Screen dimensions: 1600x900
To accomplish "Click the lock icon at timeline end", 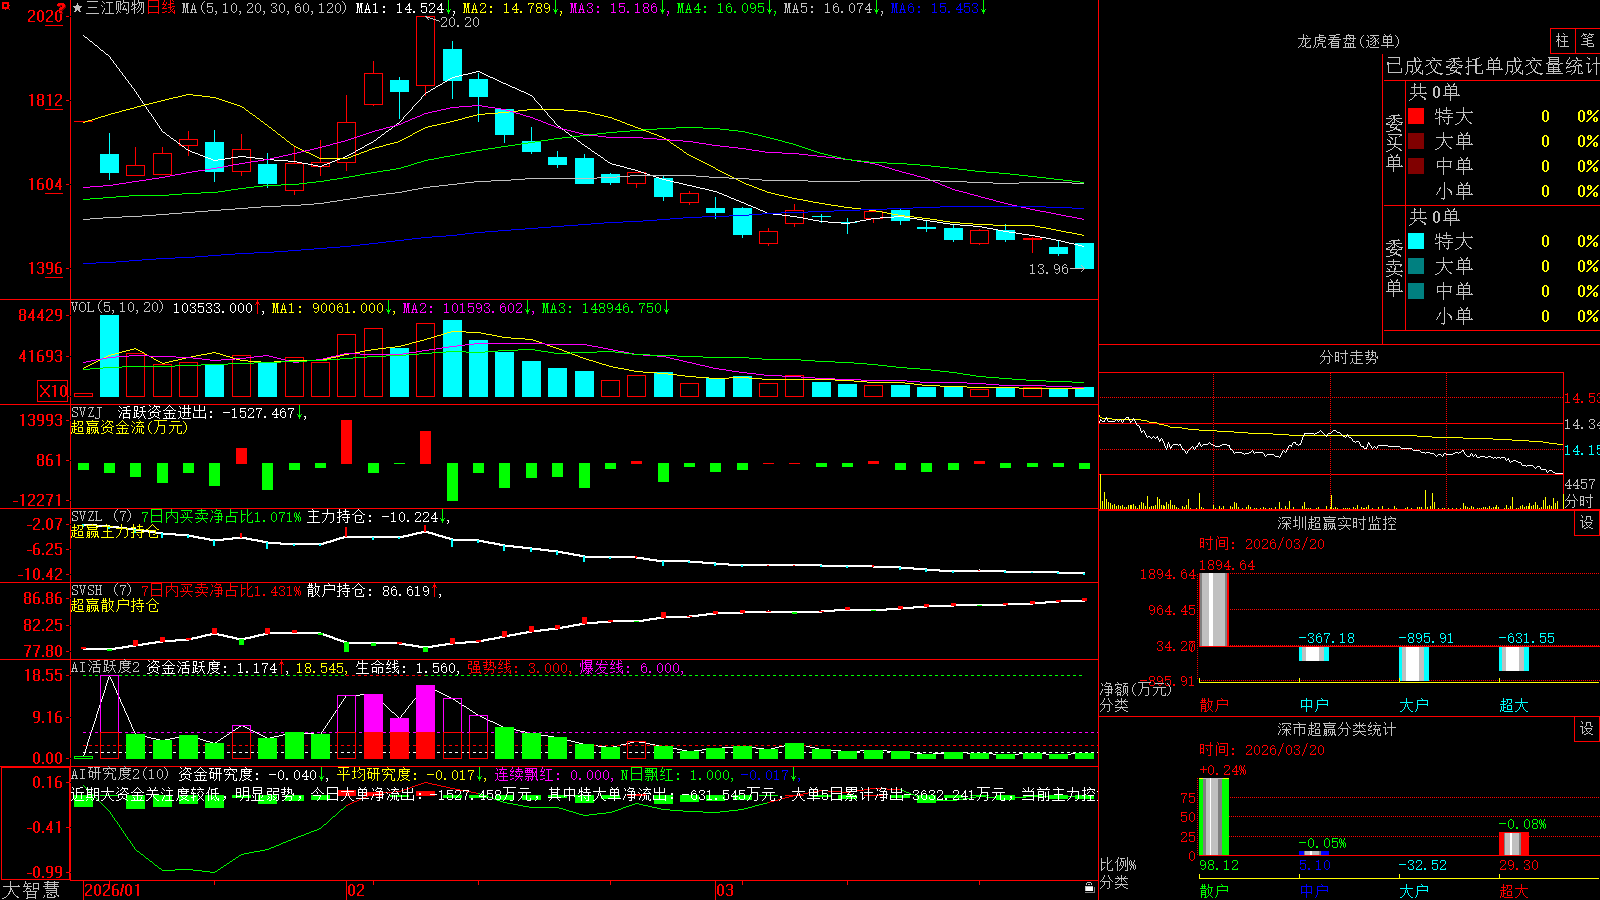I will tap(1089, 888).
